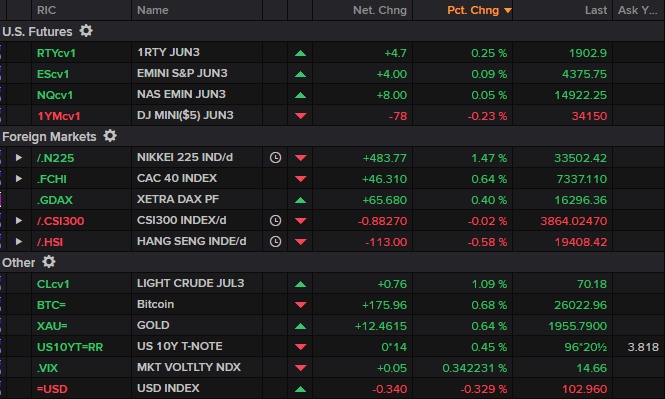Sort by the Name column header
This screenshot has height=399, width=665.
[153, 10]
